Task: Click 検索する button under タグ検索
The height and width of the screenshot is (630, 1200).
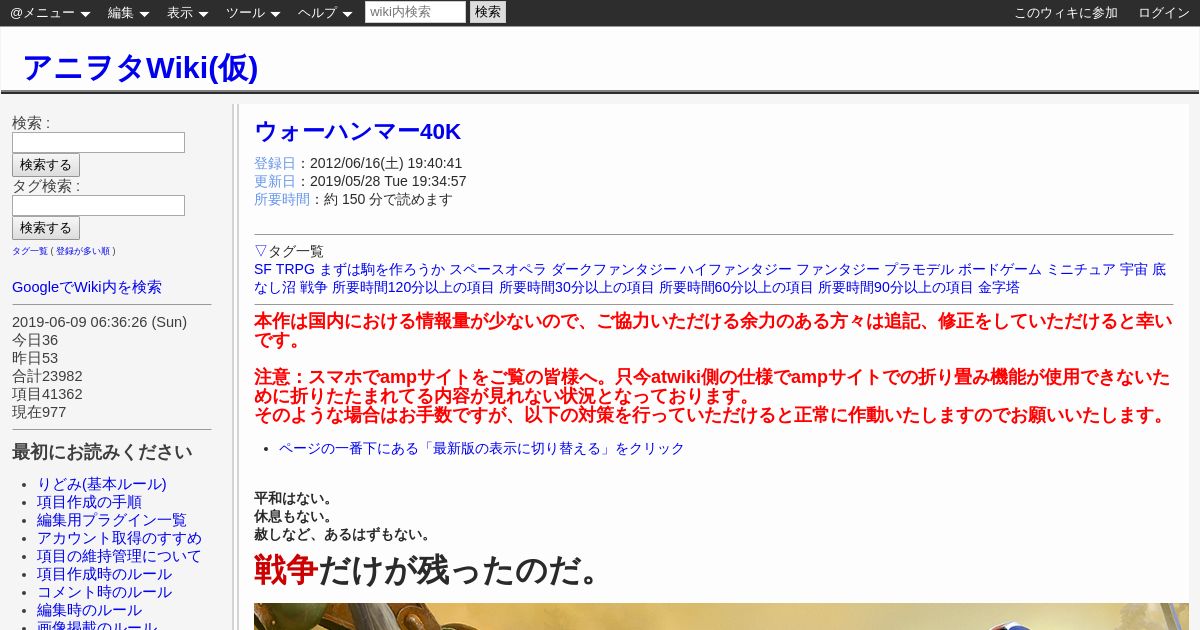Action: tap(46, 228)
